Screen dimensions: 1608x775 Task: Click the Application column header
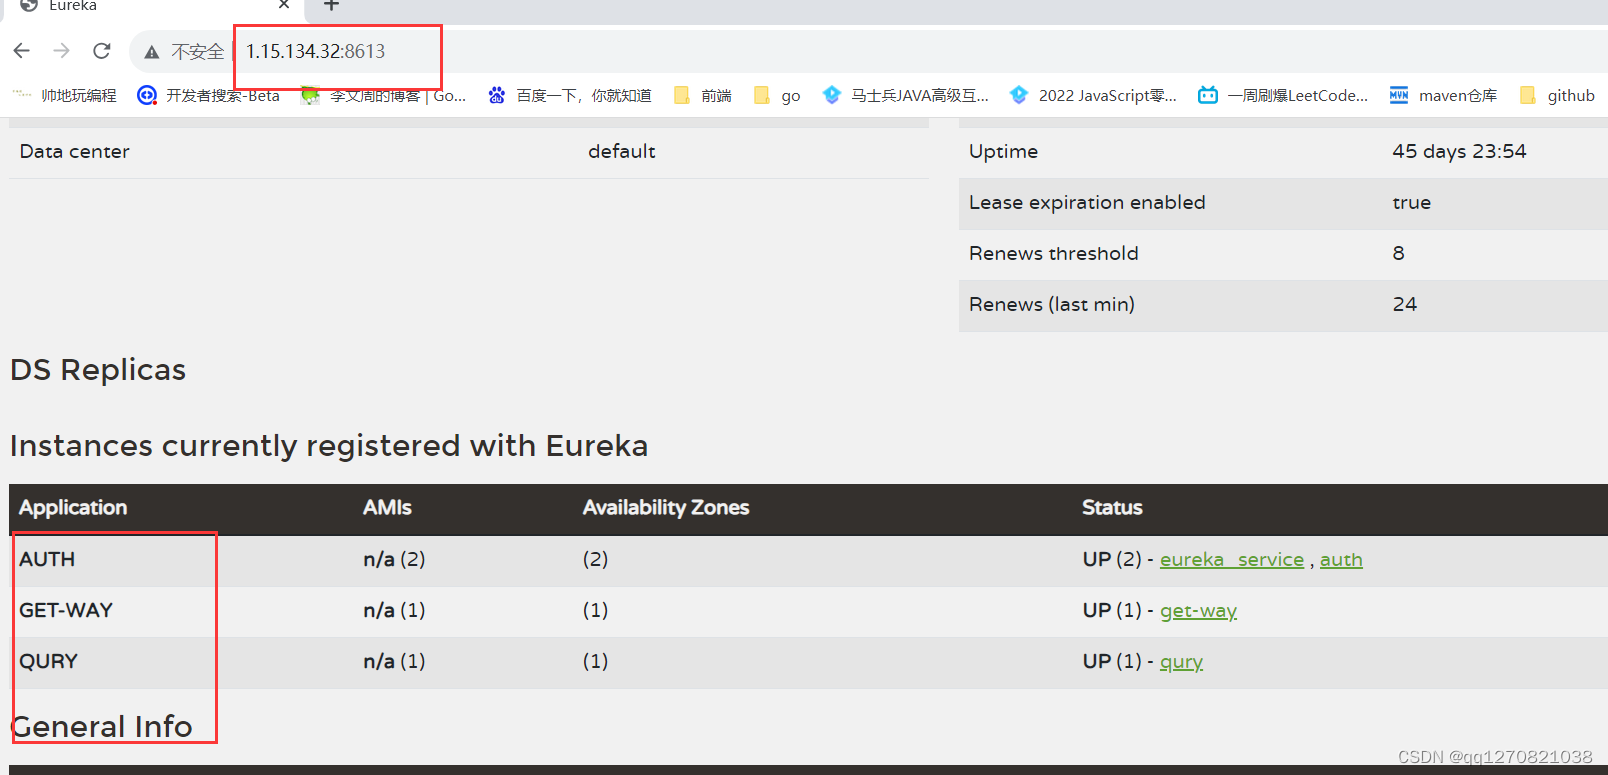(73, 508)
